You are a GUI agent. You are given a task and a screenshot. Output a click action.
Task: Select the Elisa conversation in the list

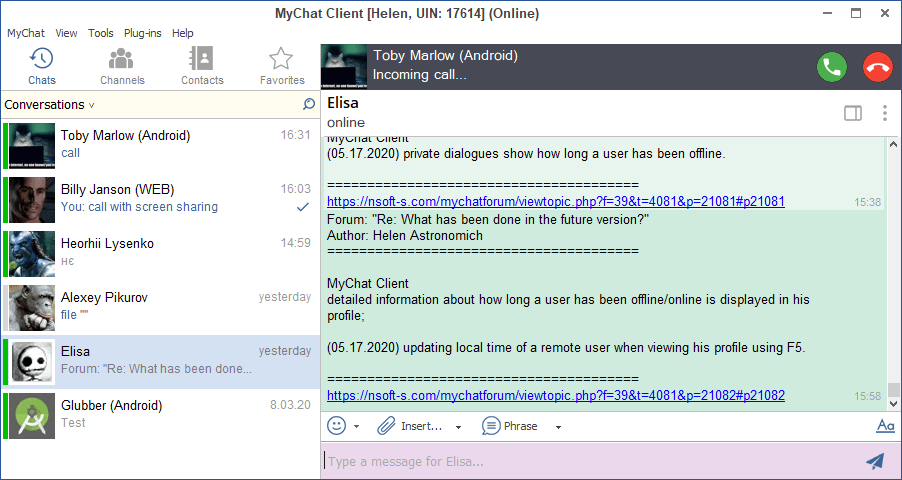[160, 362]
